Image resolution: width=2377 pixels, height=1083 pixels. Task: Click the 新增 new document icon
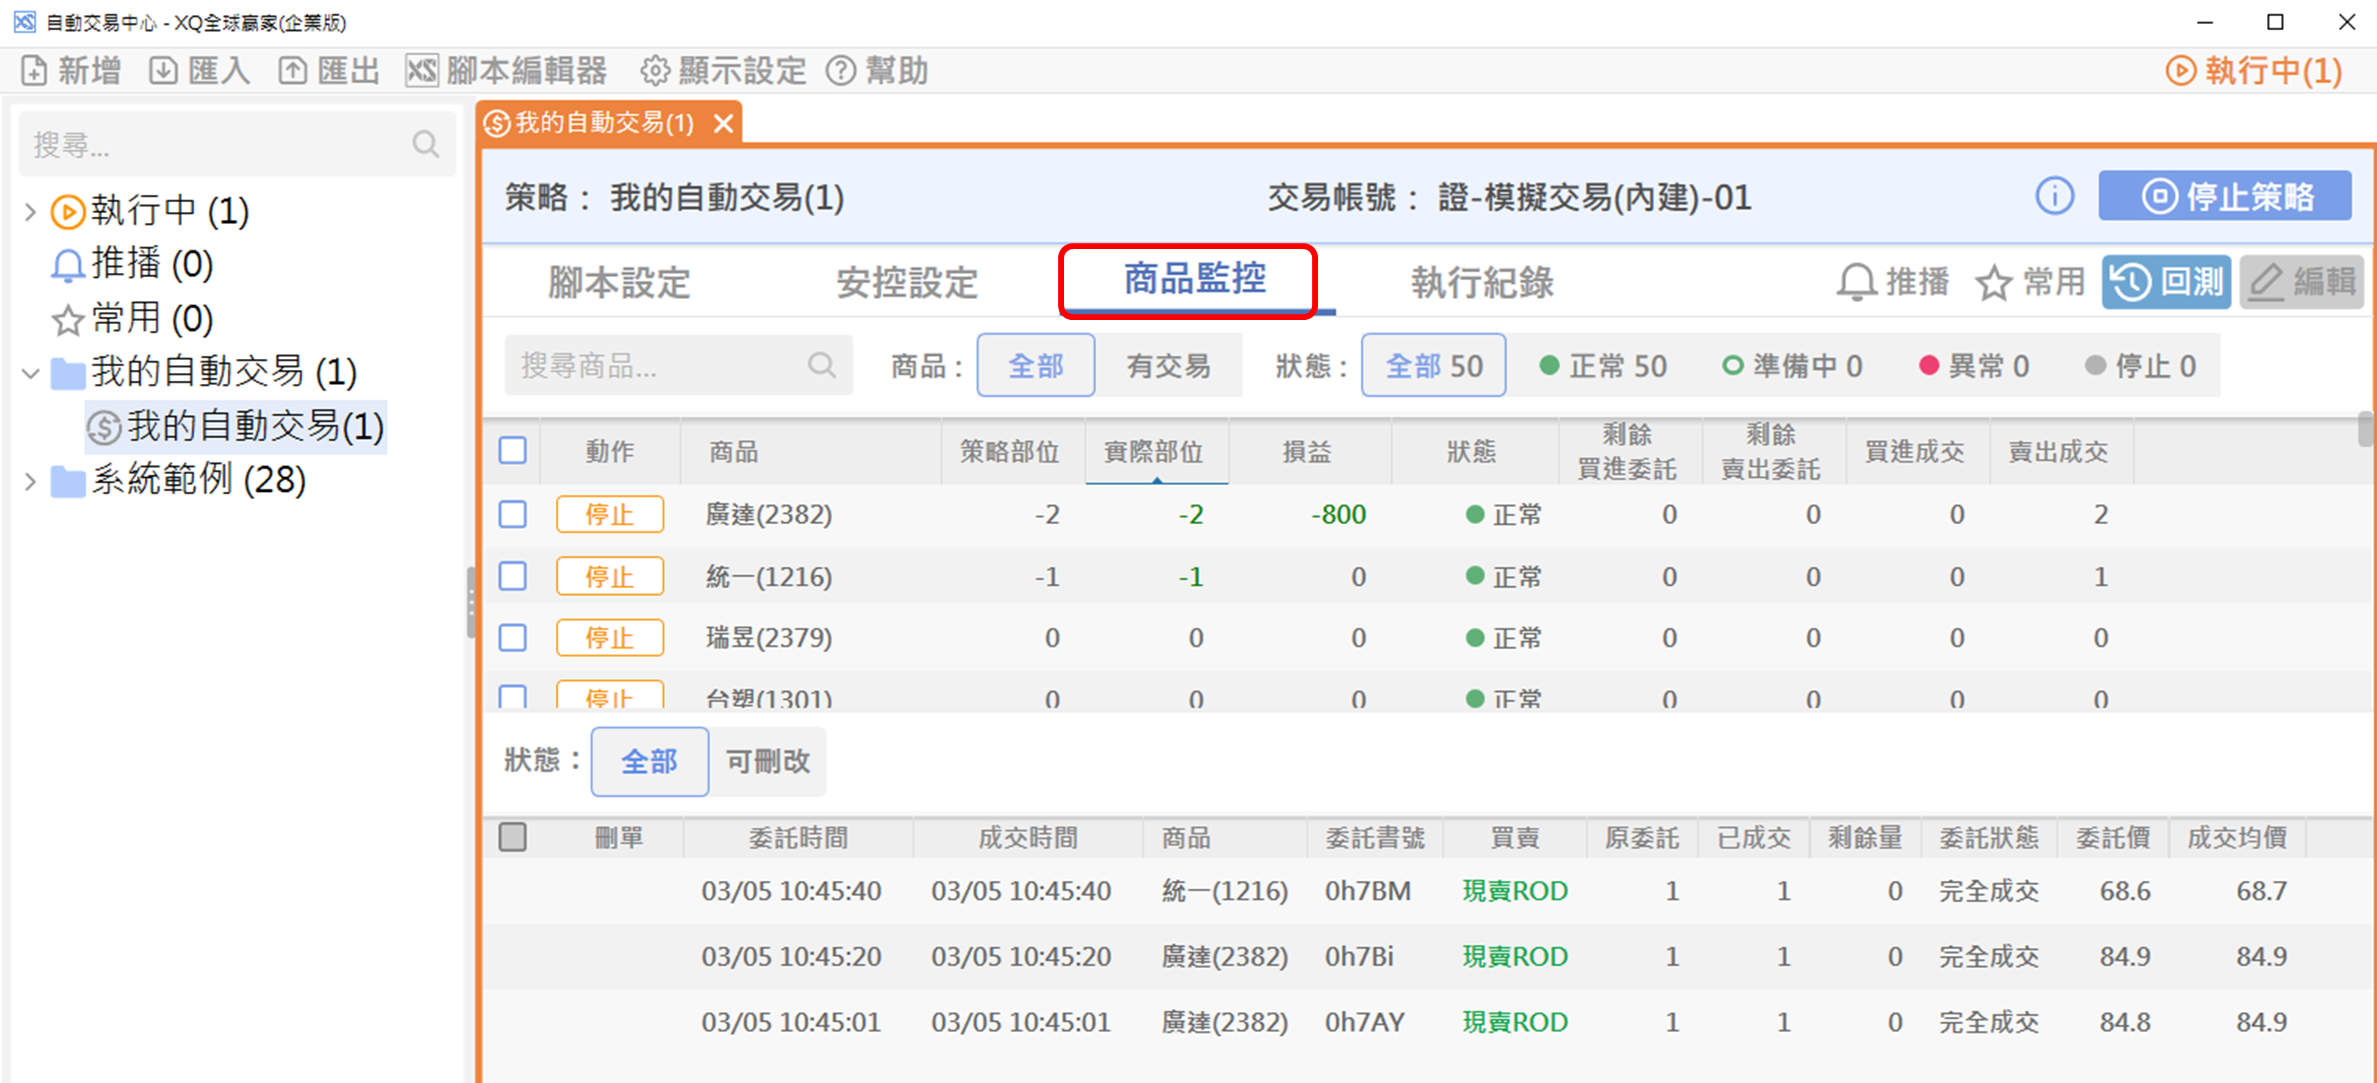[x=34, y=71]
